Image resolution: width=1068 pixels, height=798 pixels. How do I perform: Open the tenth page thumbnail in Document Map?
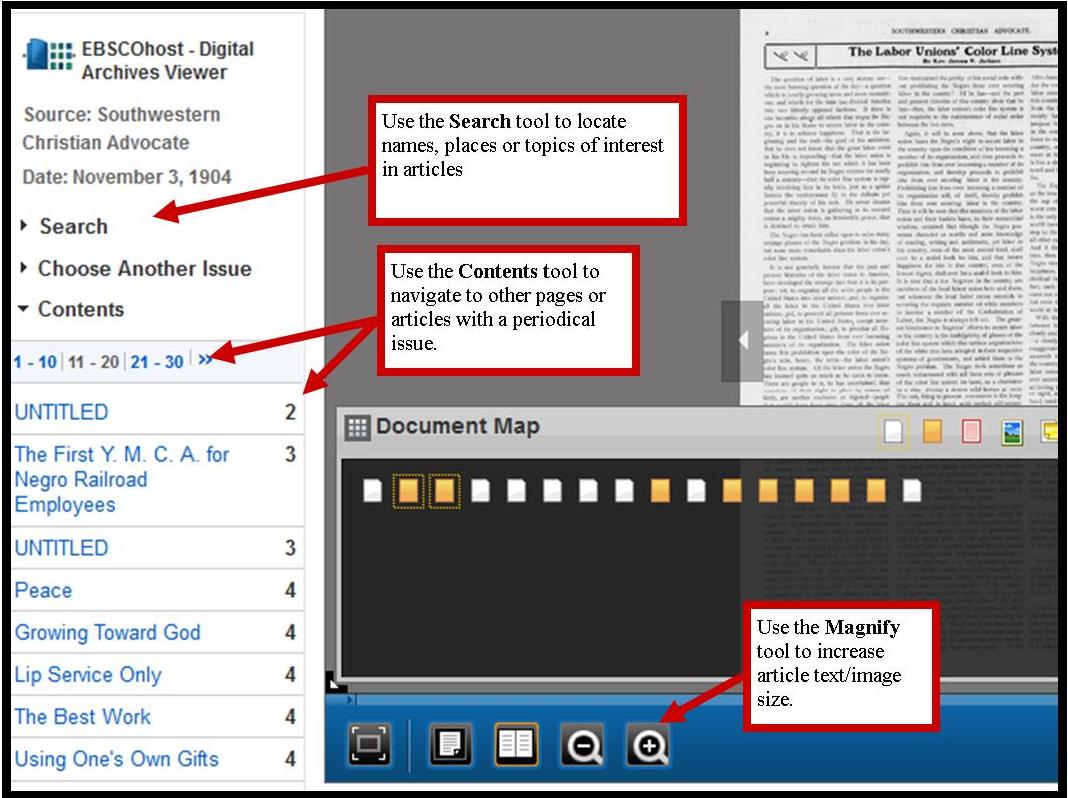tap(696, 490)
